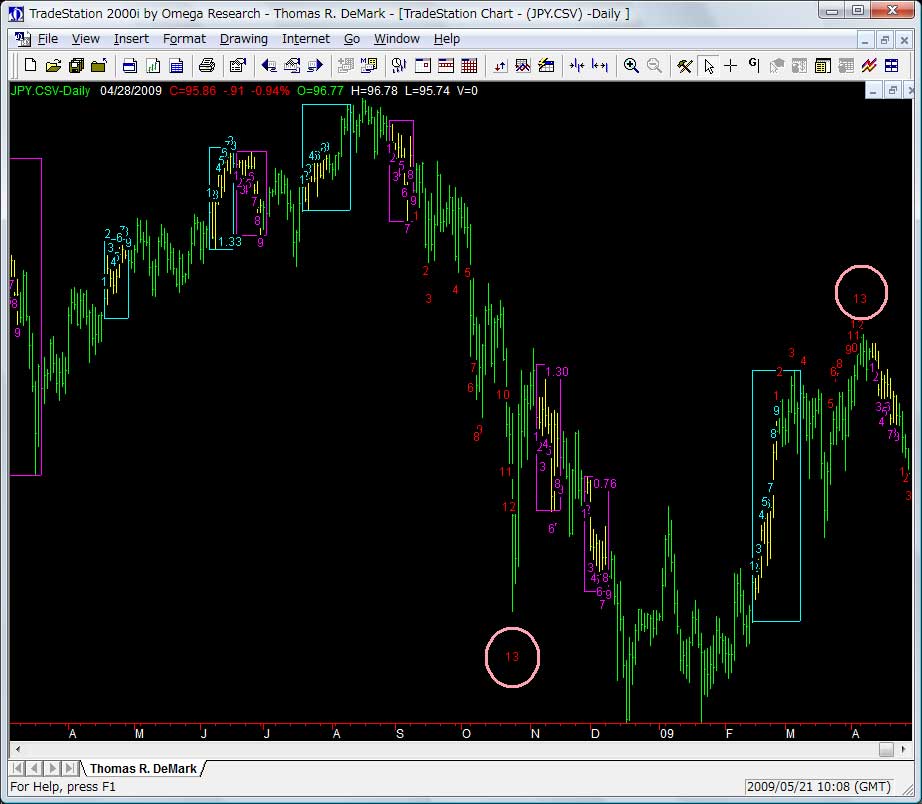The width and height of the screenshot is (922, 804).
Task: Click the Zoom In magnifier icon
Action: click(x=631, y=66)
